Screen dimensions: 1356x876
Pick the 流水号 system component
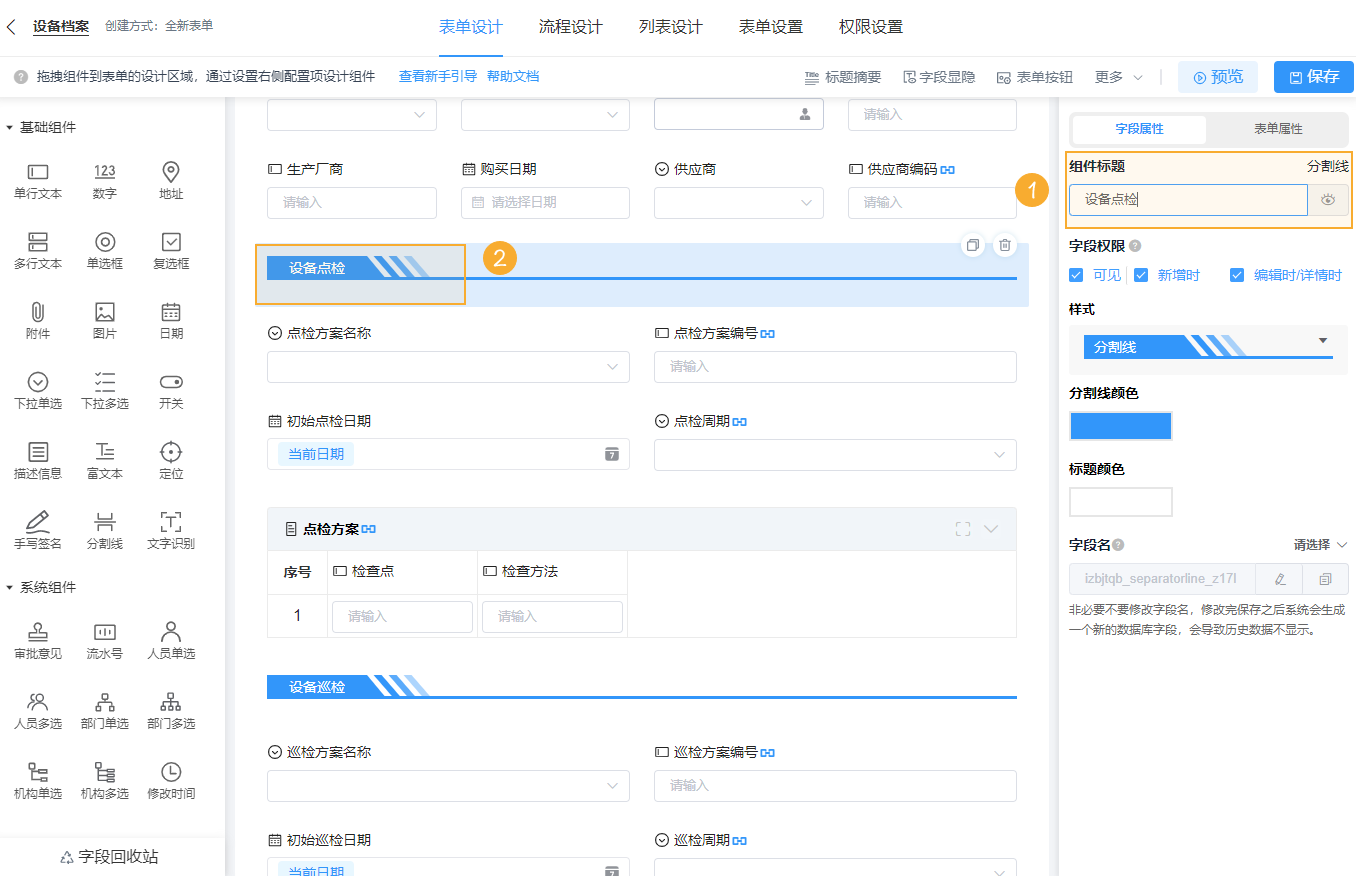pyautogui.click(x=104, y=640)
